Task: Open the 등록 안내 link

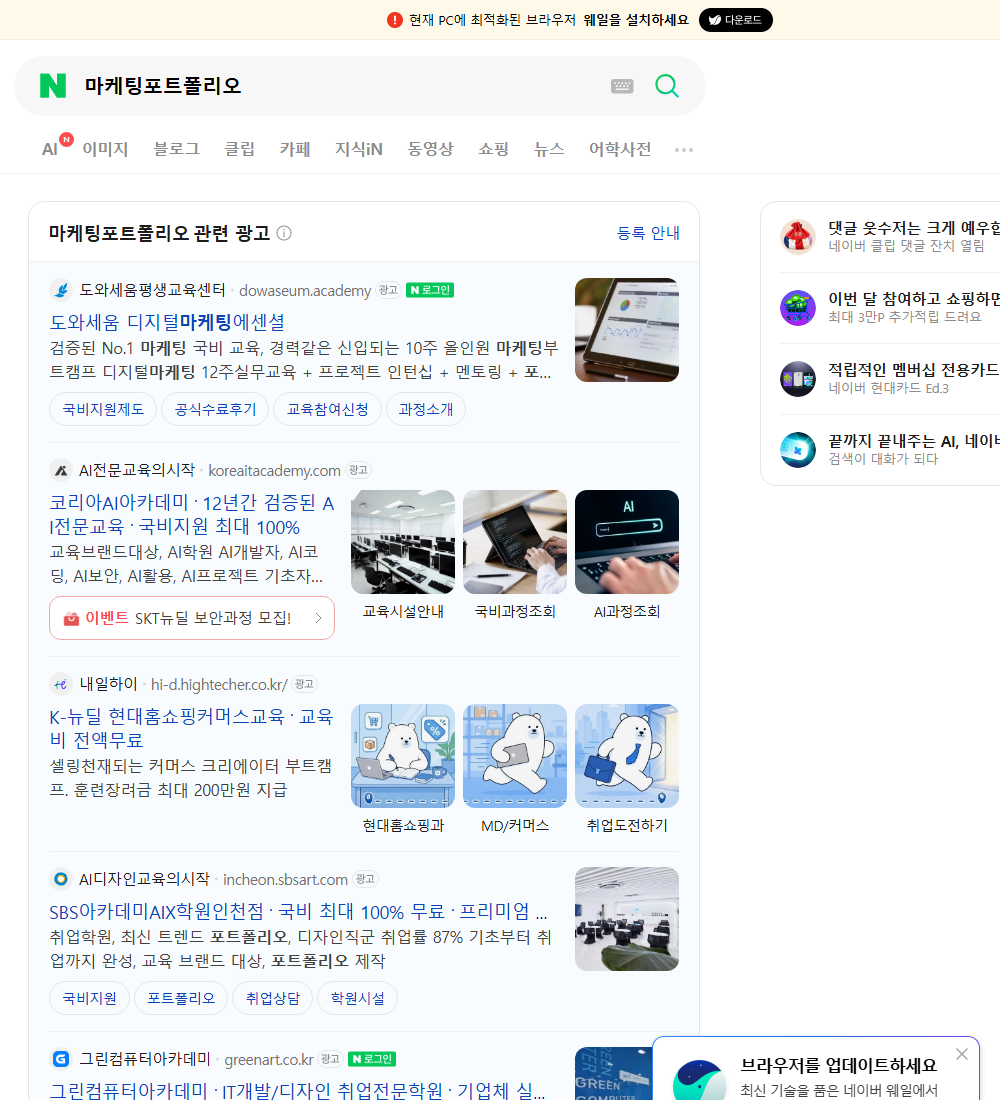Action: [x=648, y=233]
